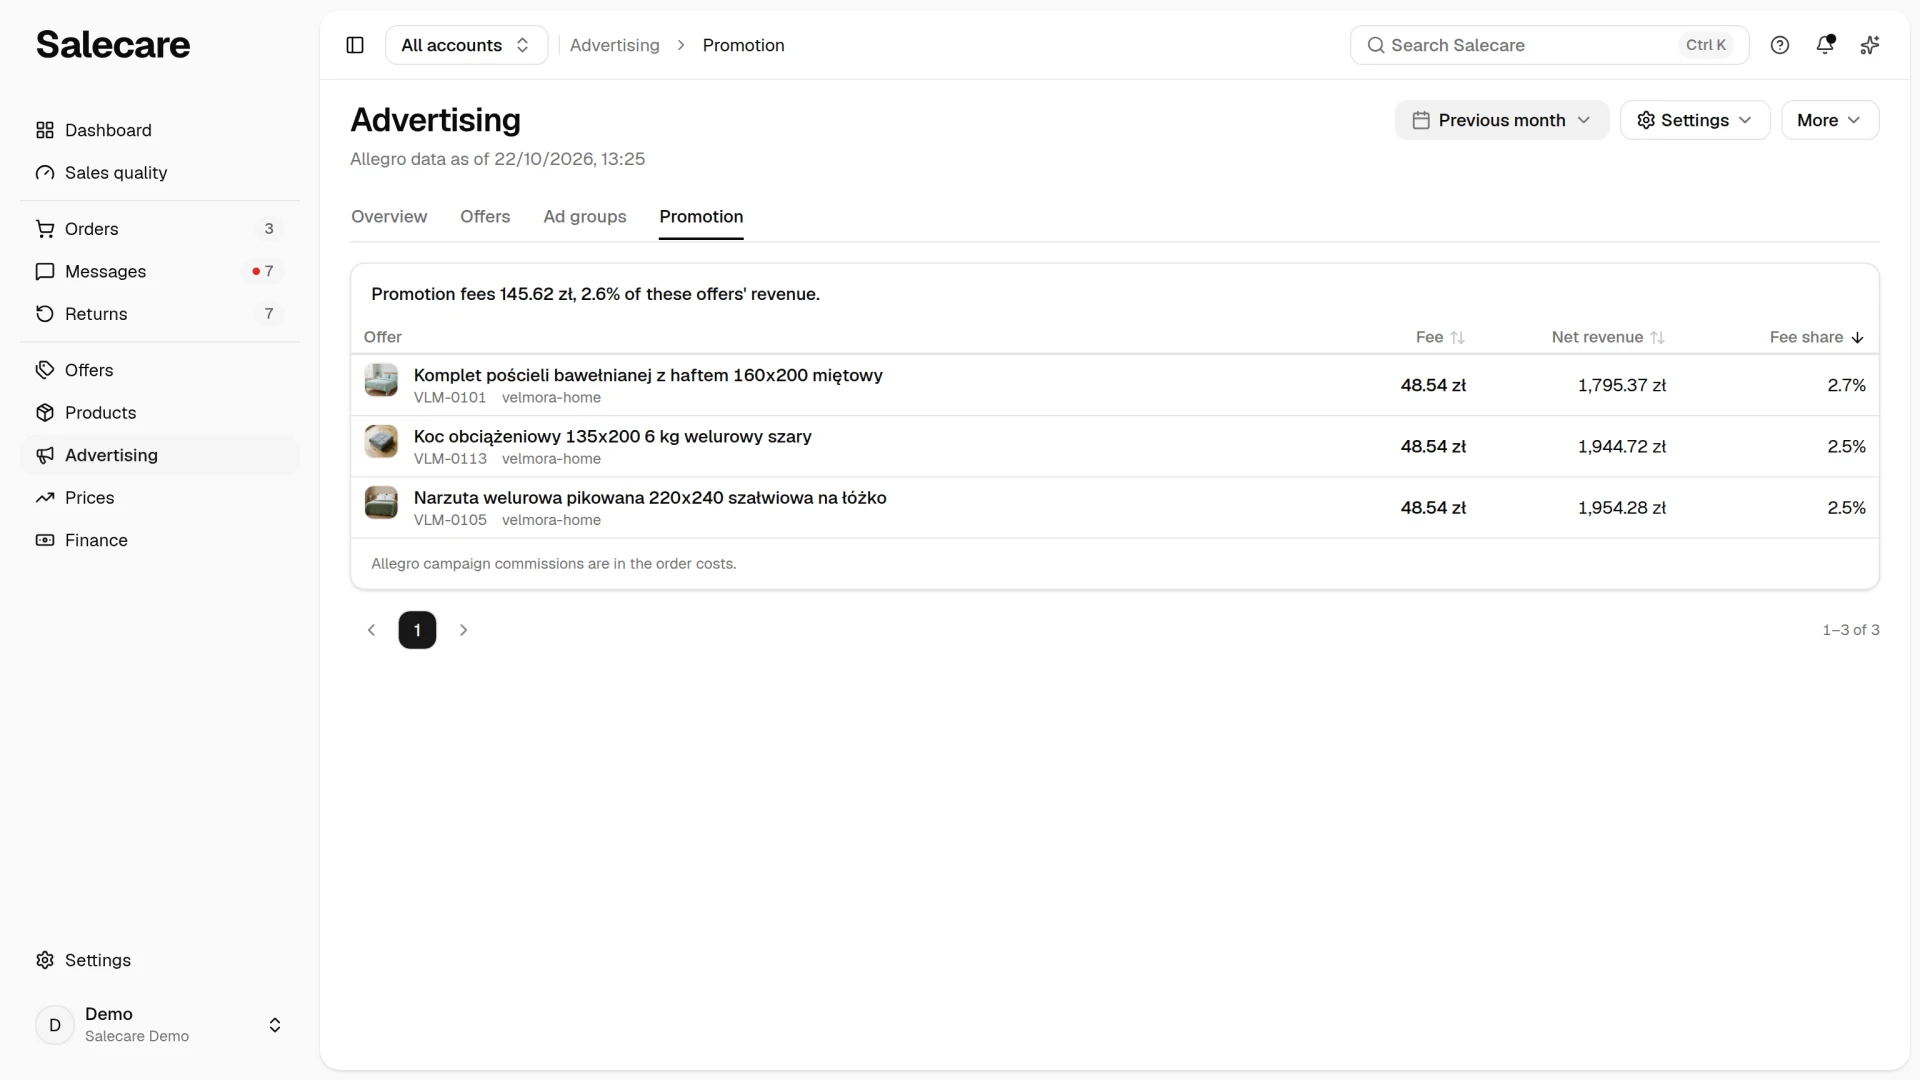Select the Promotion tab

(x=701, y=217)
